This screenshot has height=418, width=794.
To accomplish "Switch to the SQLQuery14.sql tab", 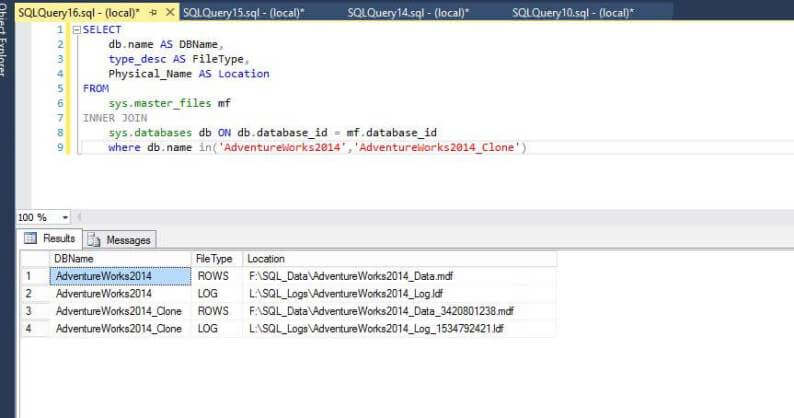I will (408, 12).
